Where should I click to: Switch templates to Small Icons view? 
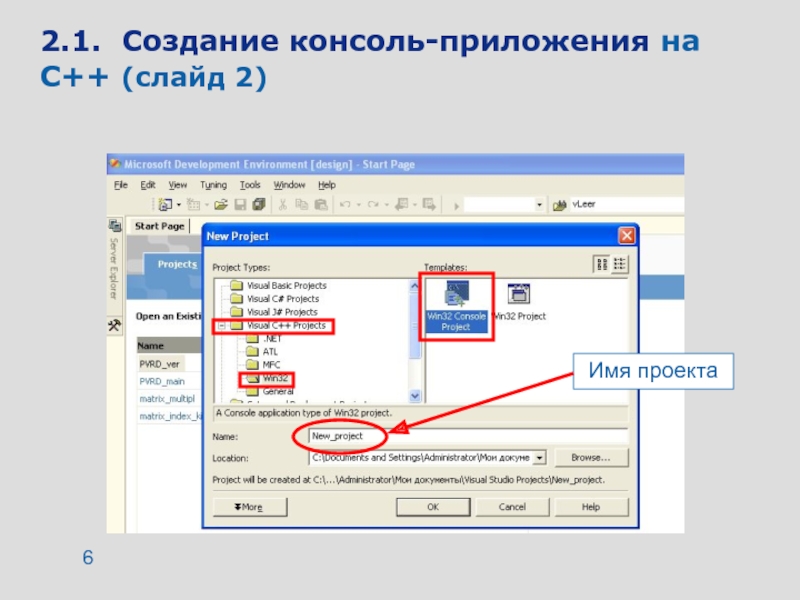pos(619,264)
